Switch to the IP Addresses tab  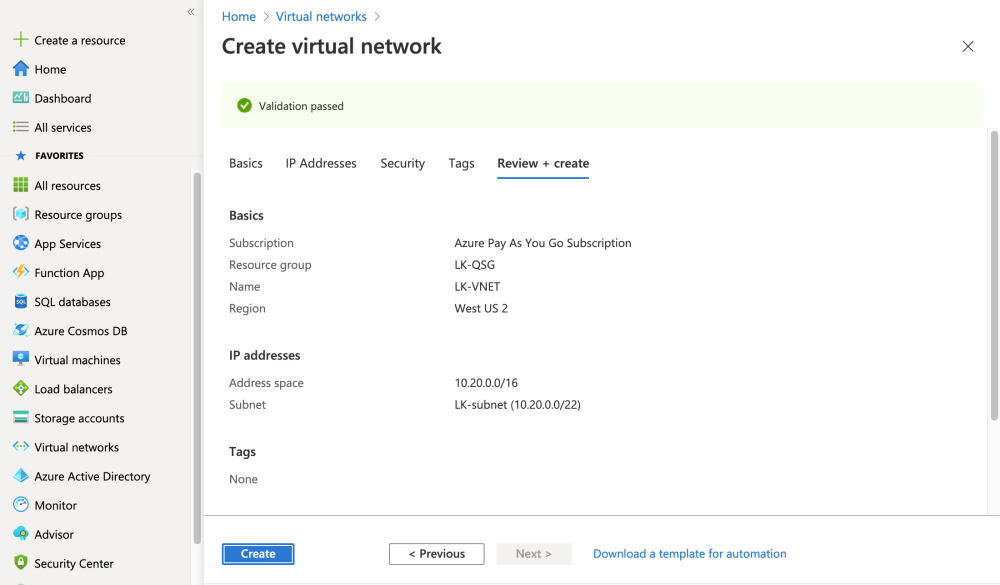point(321,163)
